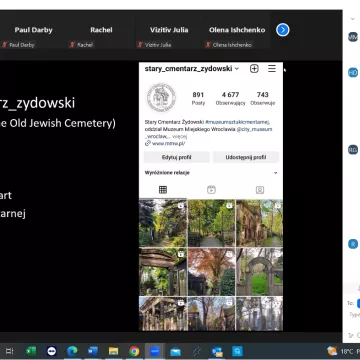Open Excel from the taskbar
The height and width of the screenshot is (360, 360).
[31, 351]
